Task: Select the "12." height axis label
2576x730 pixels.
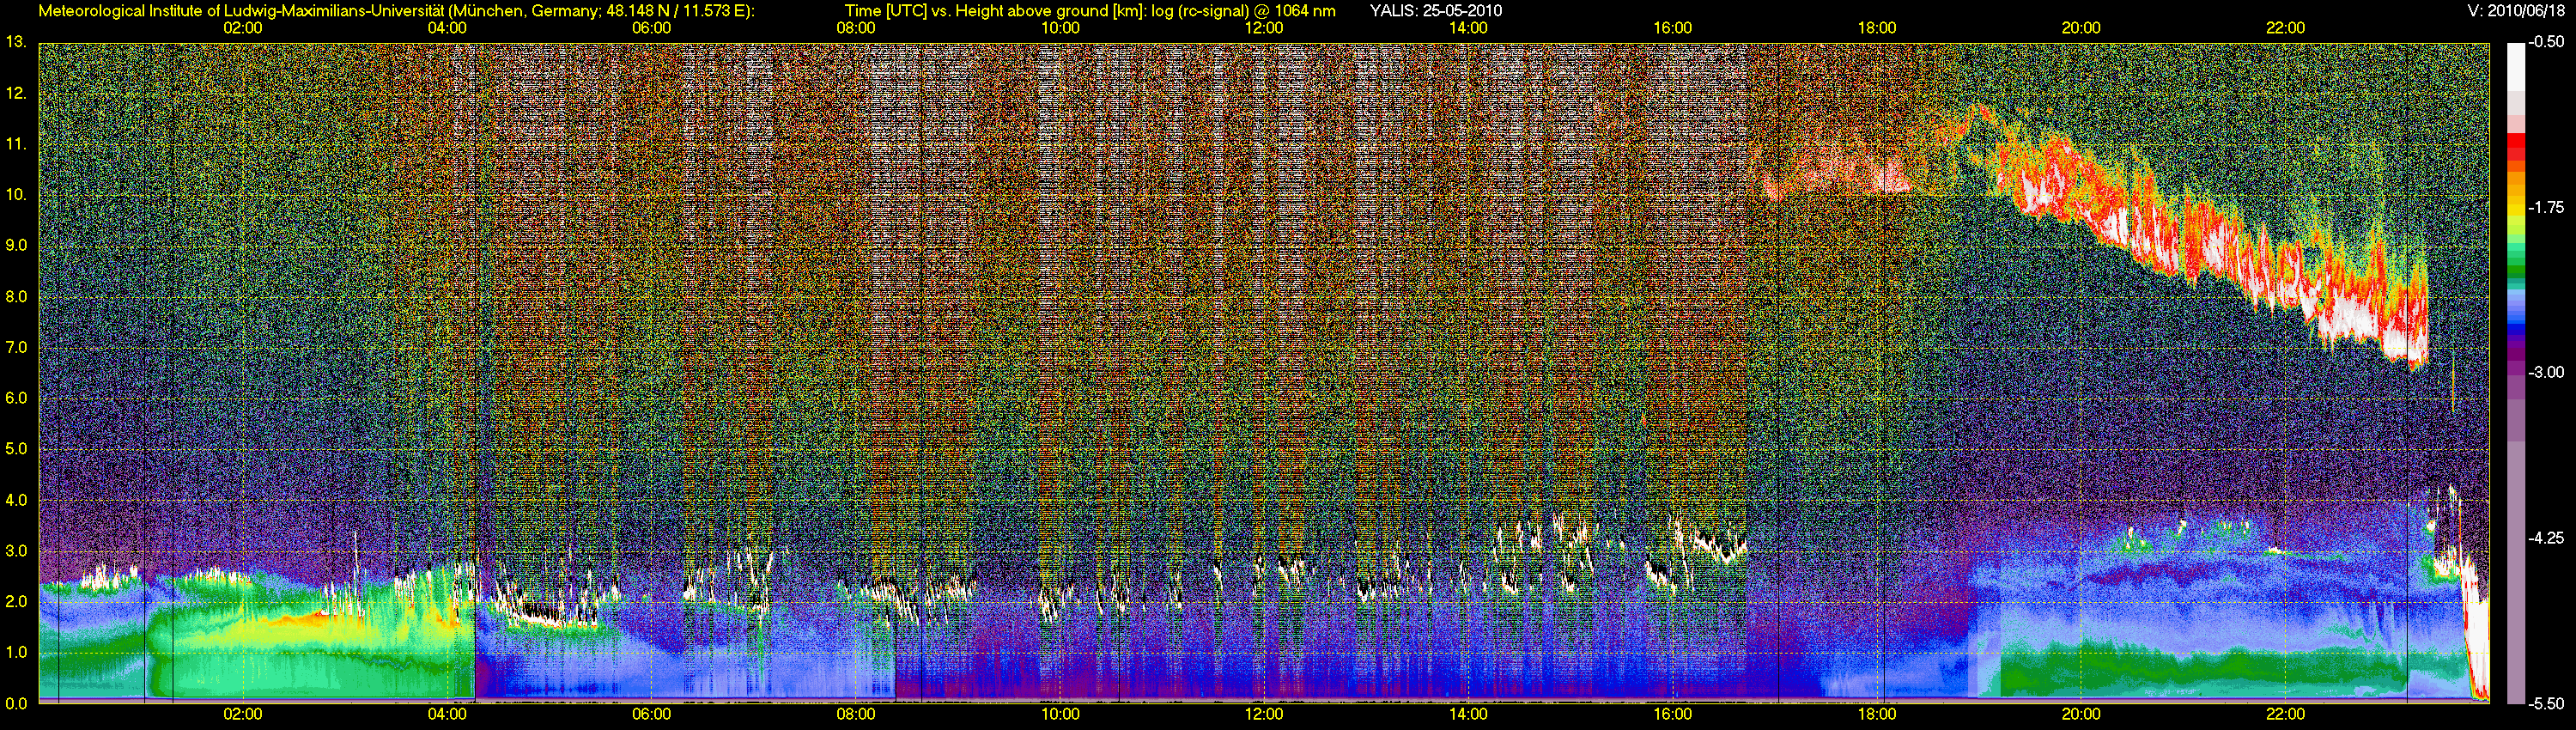Action: tap(16, 94)
